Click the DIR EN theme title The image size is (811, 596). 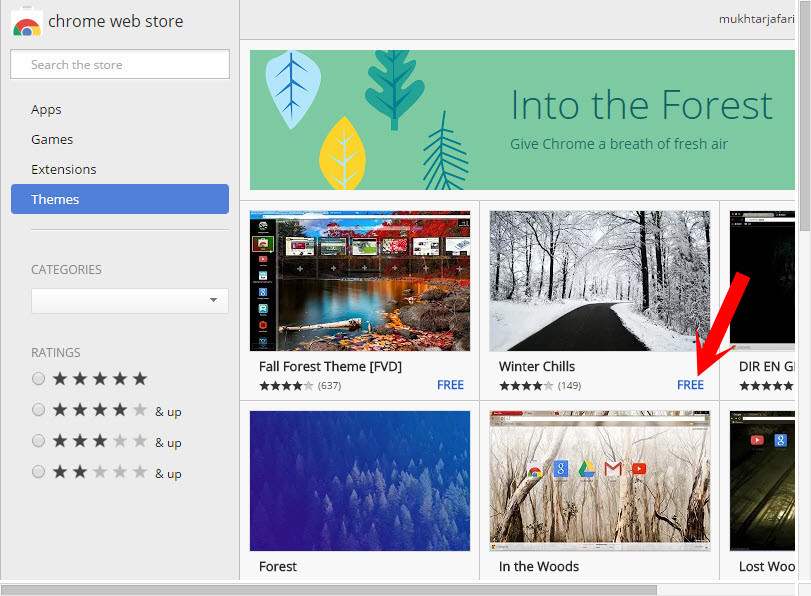(767, 366)
